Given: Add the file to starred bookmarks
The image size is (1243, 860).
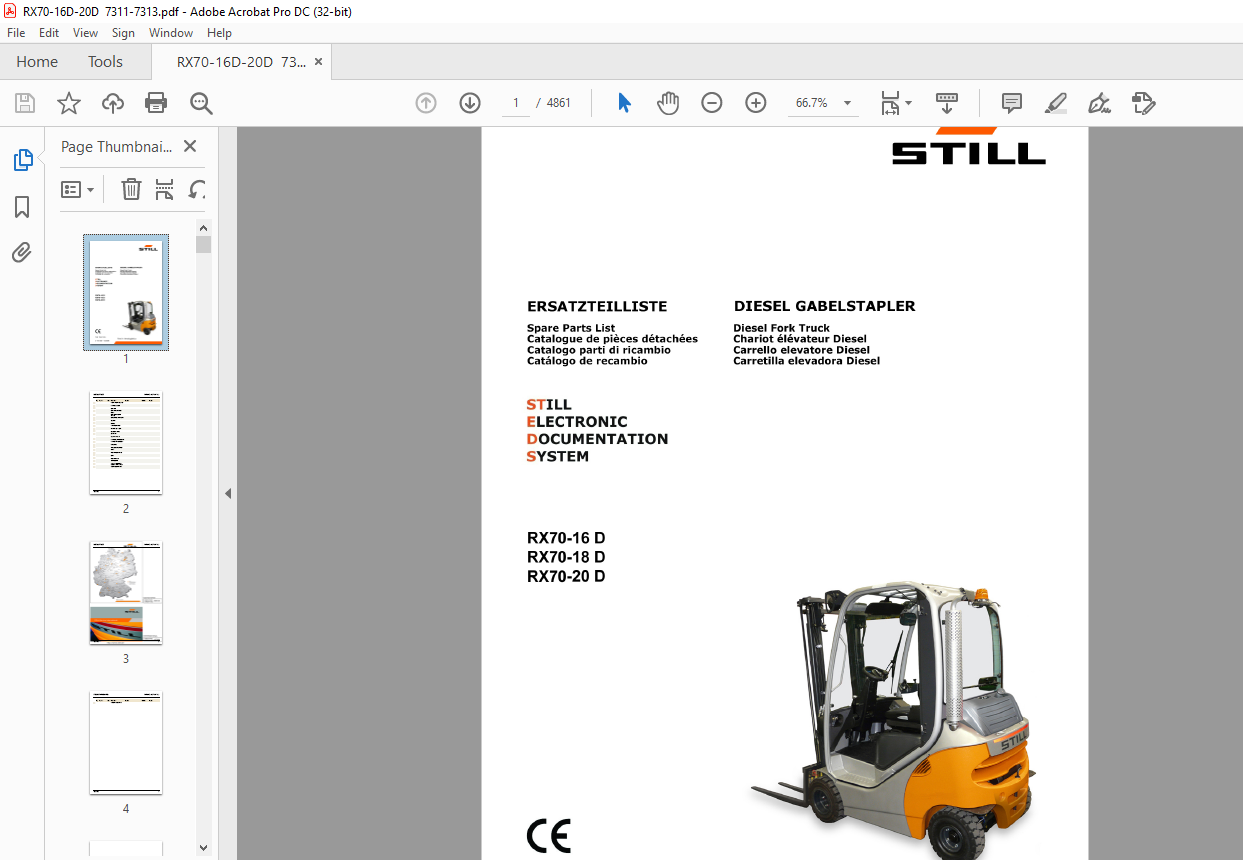Looking at the screenshot, I should (68, 103).
